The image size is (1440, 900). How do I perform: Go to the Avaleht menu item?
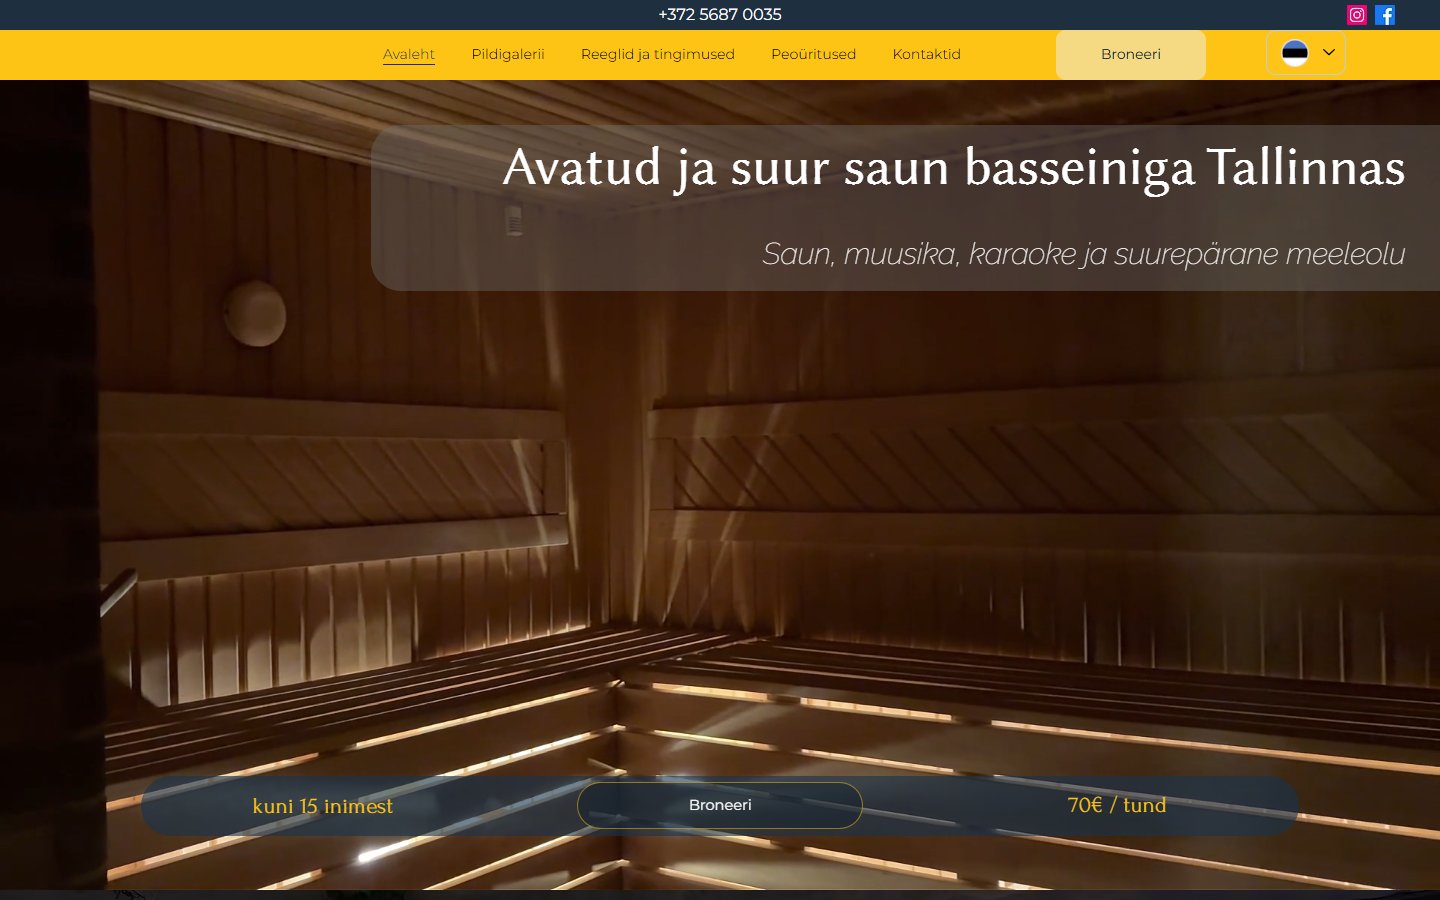tap(409, 54)
